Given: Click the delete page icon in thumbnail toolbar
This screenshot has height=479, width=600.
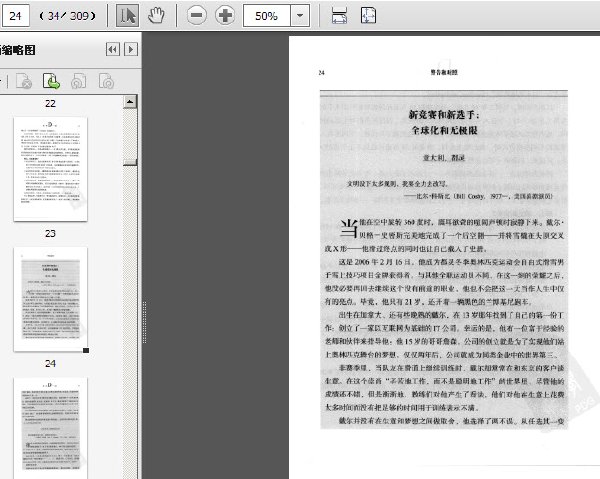Looking at the screenshot, I should click(x=24, y=81).
